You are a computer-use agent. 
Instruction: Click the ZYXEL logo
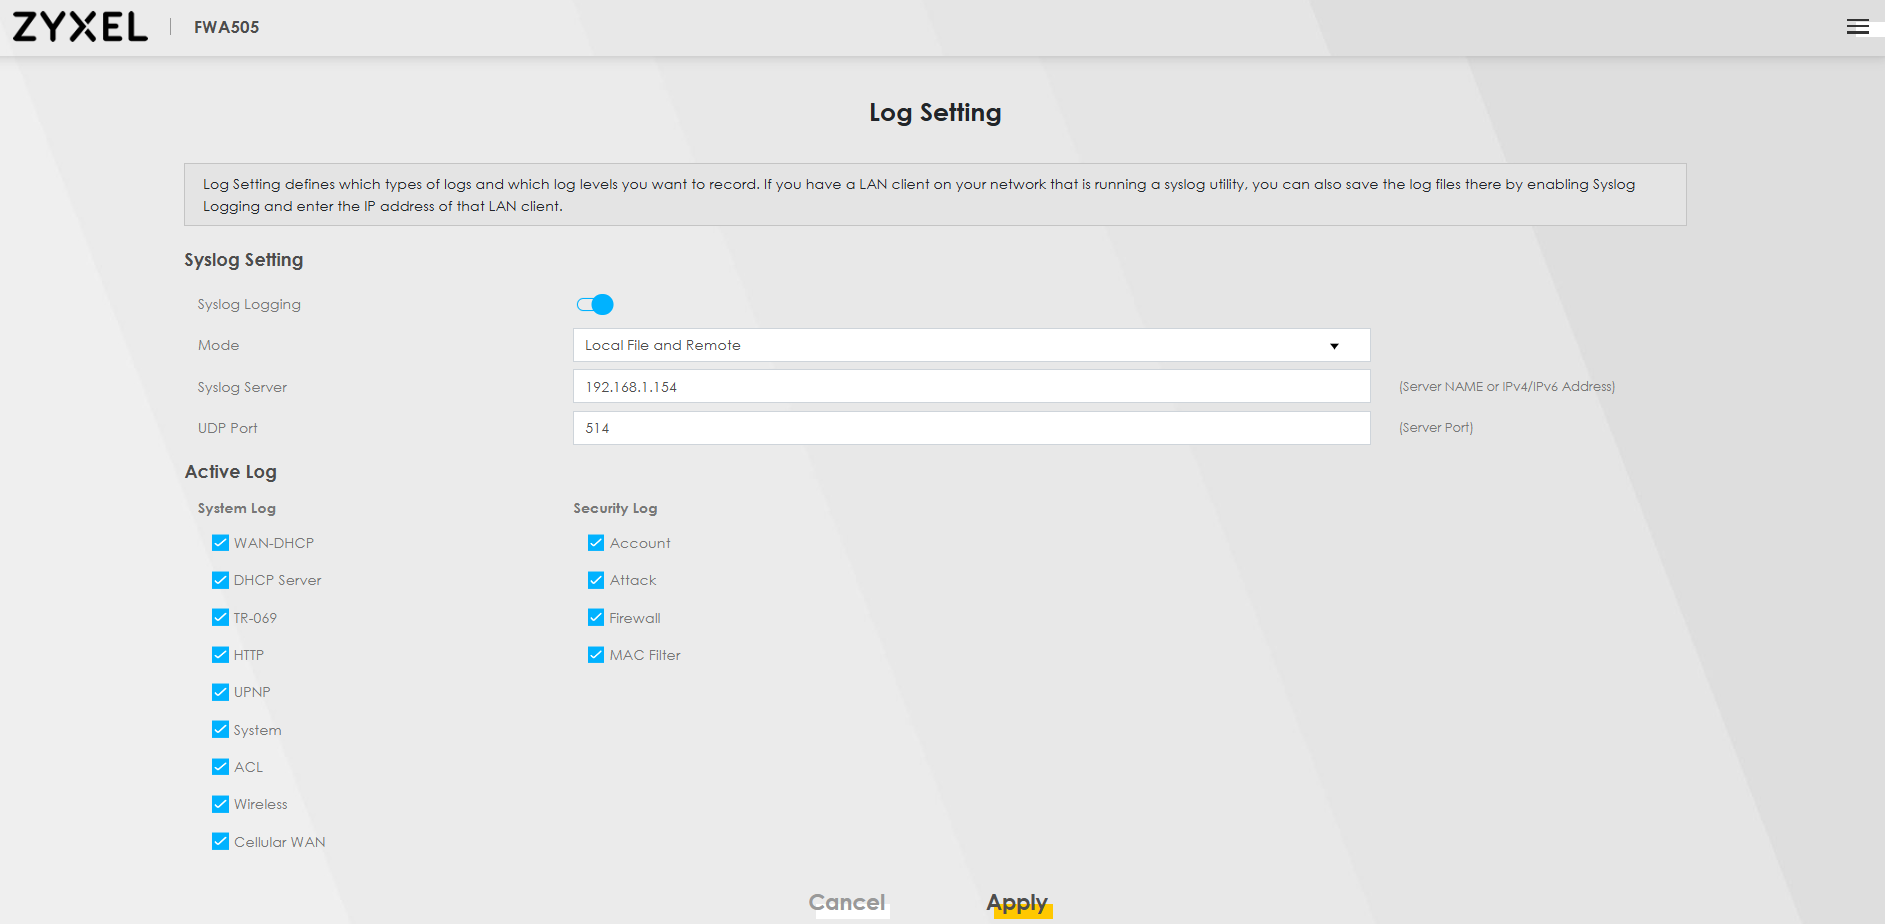(80, 26)
